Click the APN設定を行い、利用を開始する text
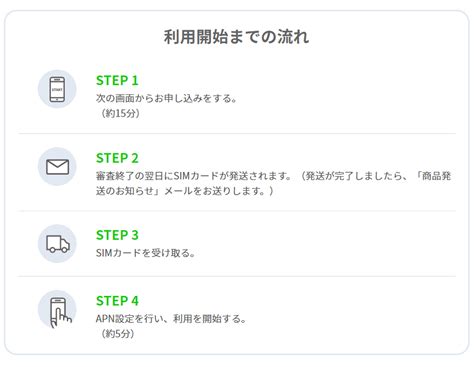The height and width of the screenshot is (367, 474). 171,319
